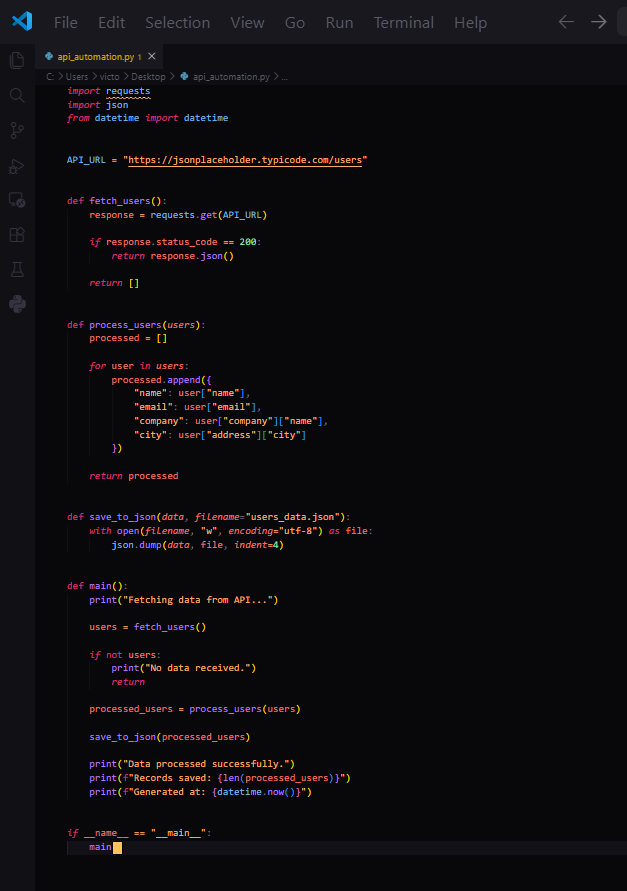Screen dimensions: 627x891
Task: Go forward with the right arrow
Action: coord(599,22)
